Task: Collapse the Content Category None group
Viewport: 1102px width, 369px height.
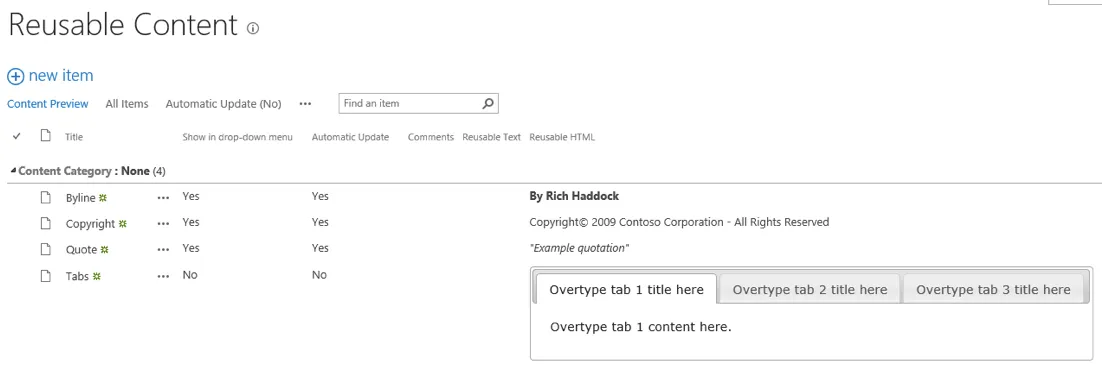Action: (x=13, y=171)
